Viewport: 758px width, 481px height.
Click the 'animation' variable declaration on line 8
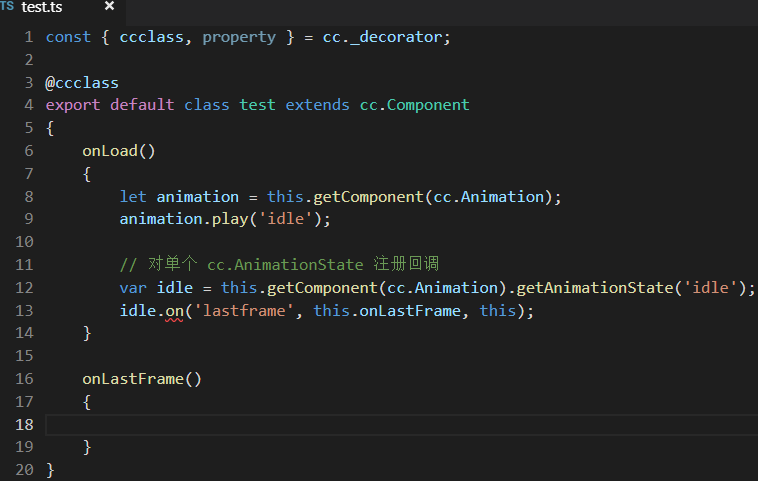click(x=197, y=197)
